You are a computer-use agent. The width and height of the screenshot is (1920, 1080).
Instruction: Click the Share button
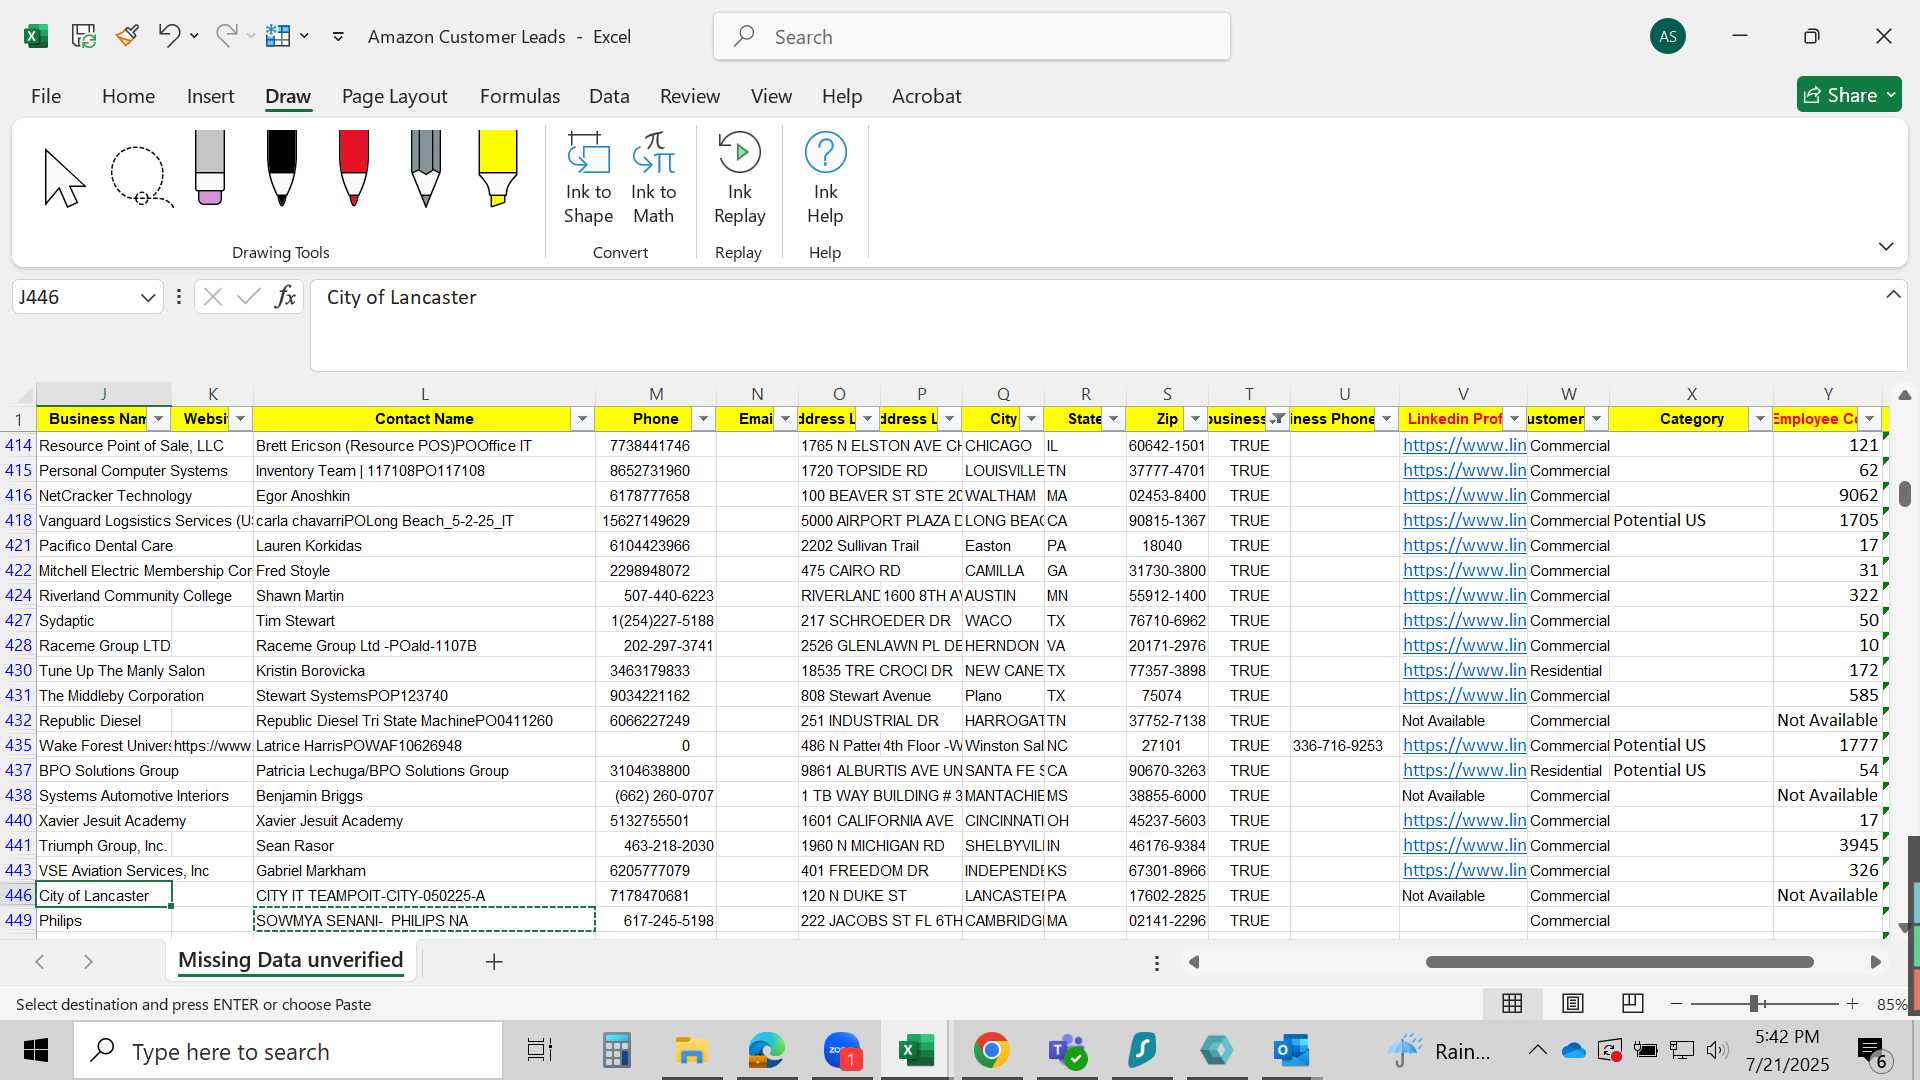pyautogui.click(x=1849, y=95)
